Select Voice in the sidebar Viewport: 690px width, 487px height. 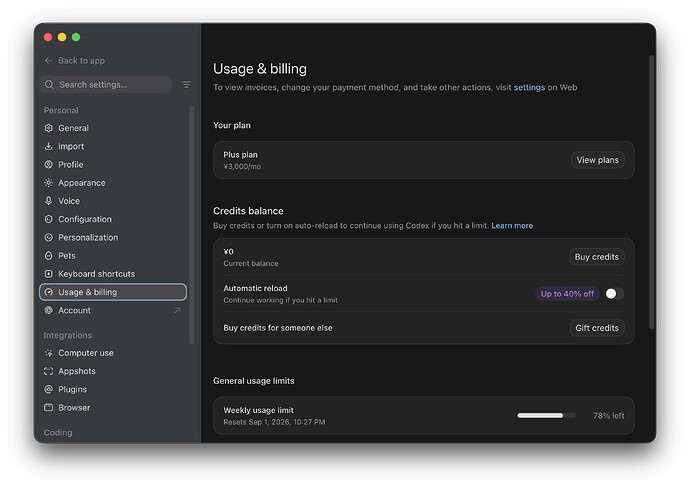(113, 201)
